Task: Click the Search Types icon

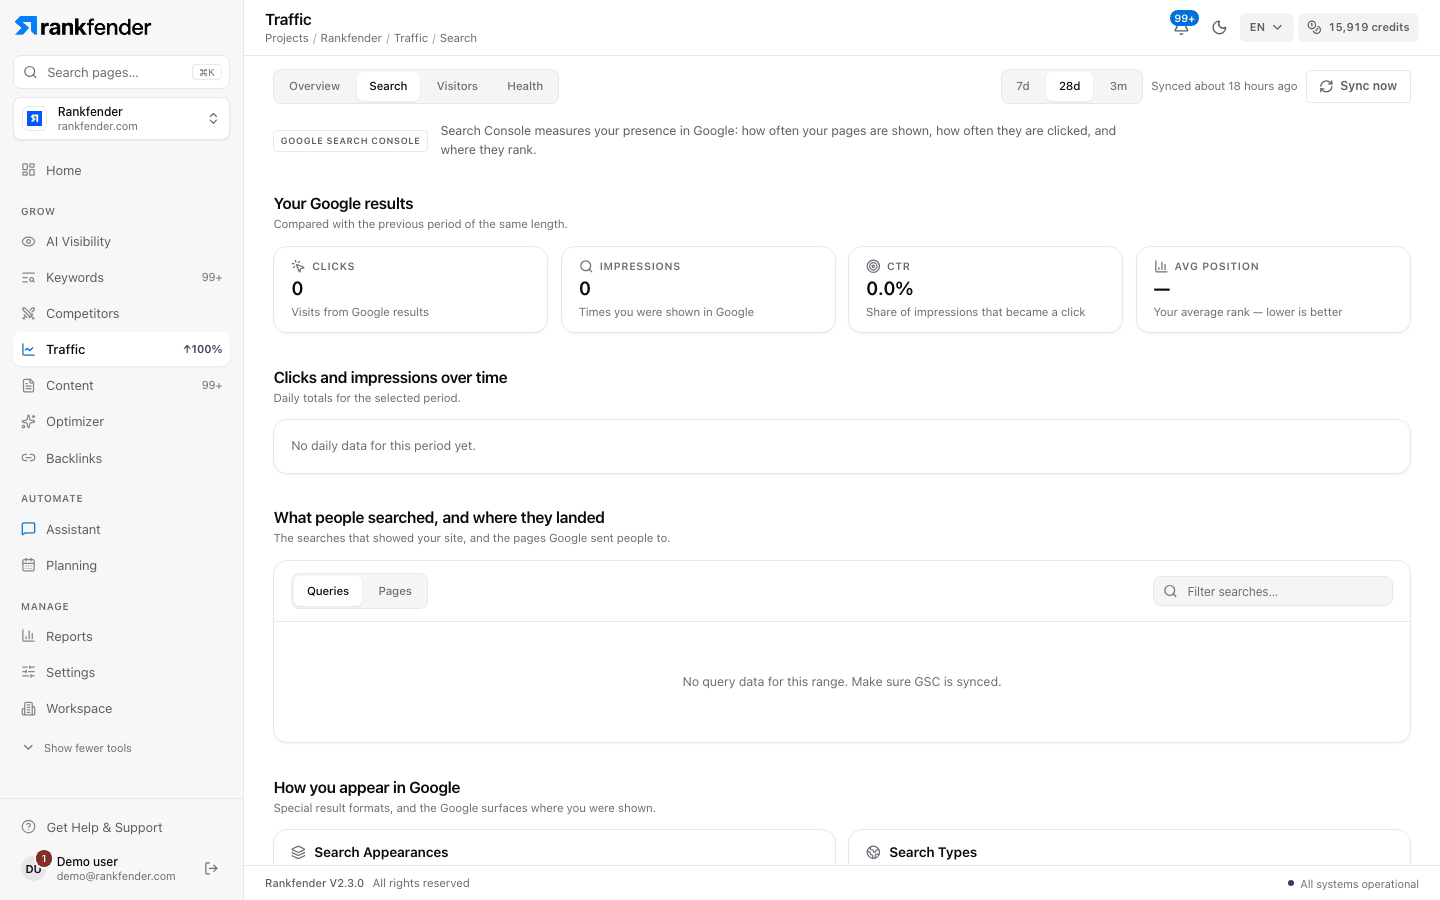Action: click(x=873, y=852)
